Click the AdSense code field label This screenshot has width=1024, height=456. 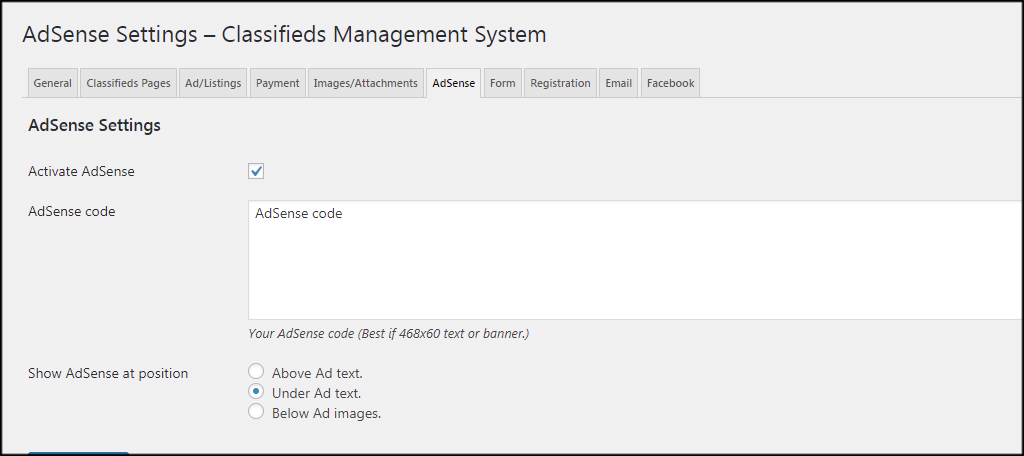point(71,211)
